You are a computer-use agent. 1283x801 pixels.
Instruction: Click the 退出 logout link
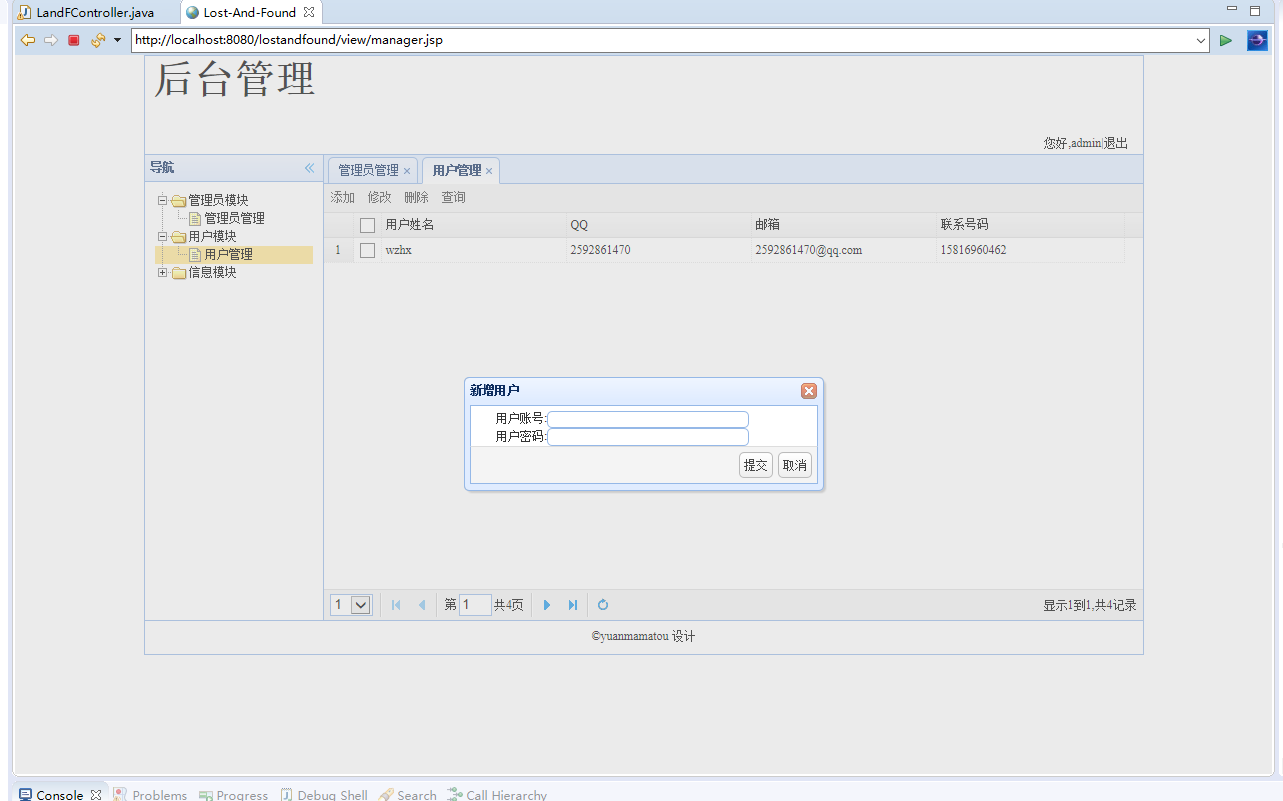tap(1115, 143)
